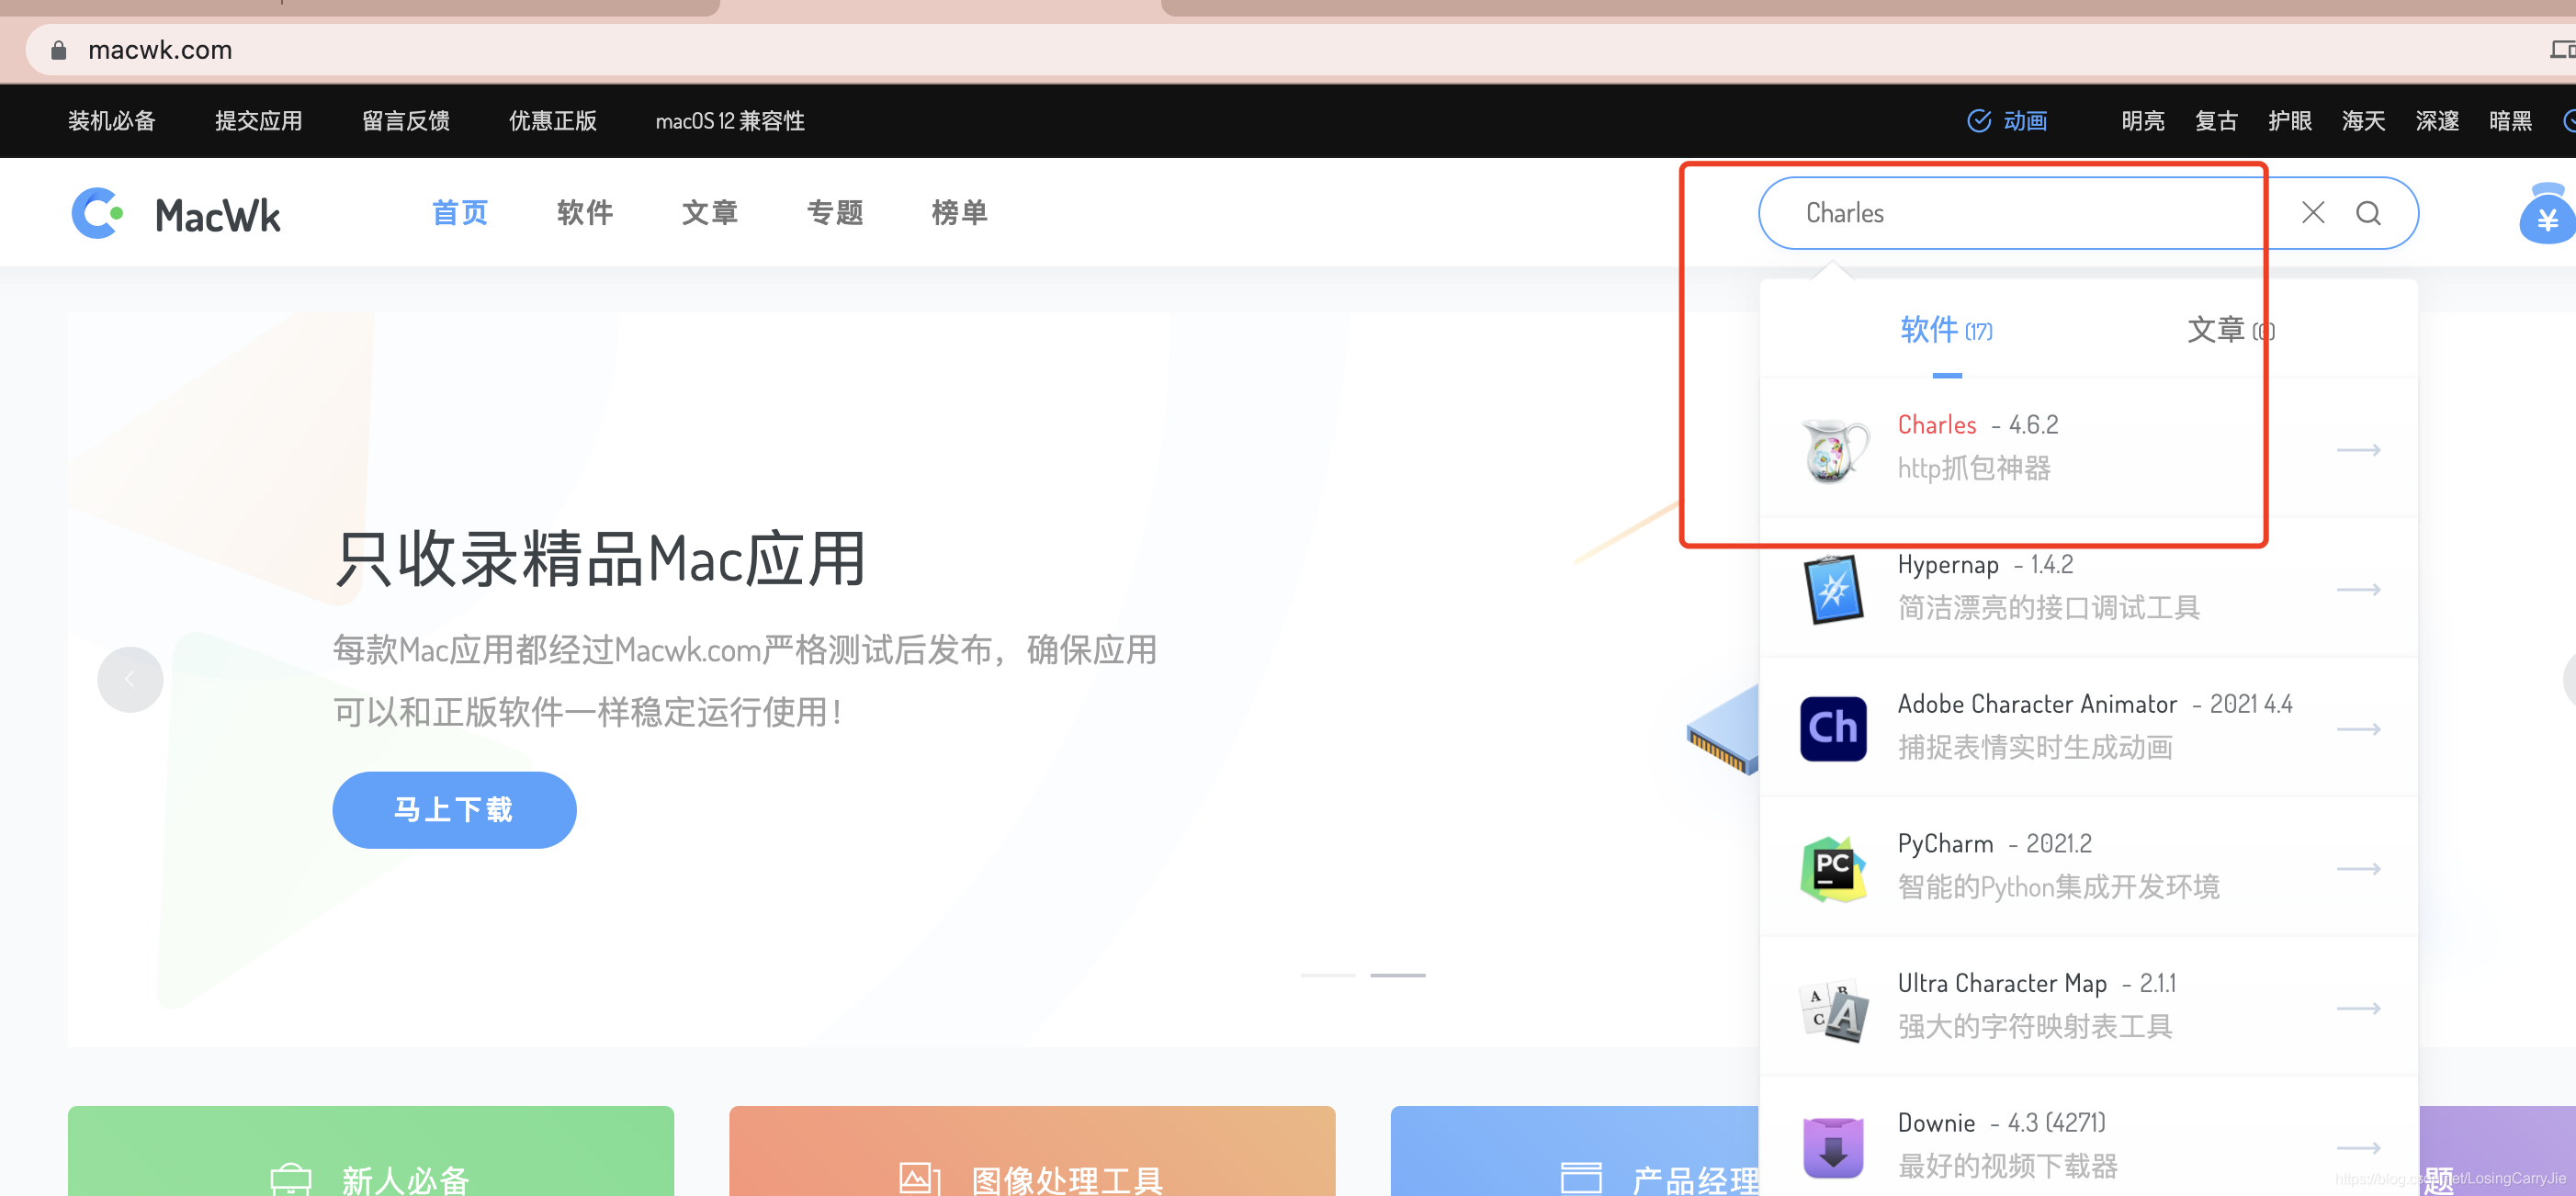
Task: Select the 护眼 theme
Action: (x=2290, y=121)
